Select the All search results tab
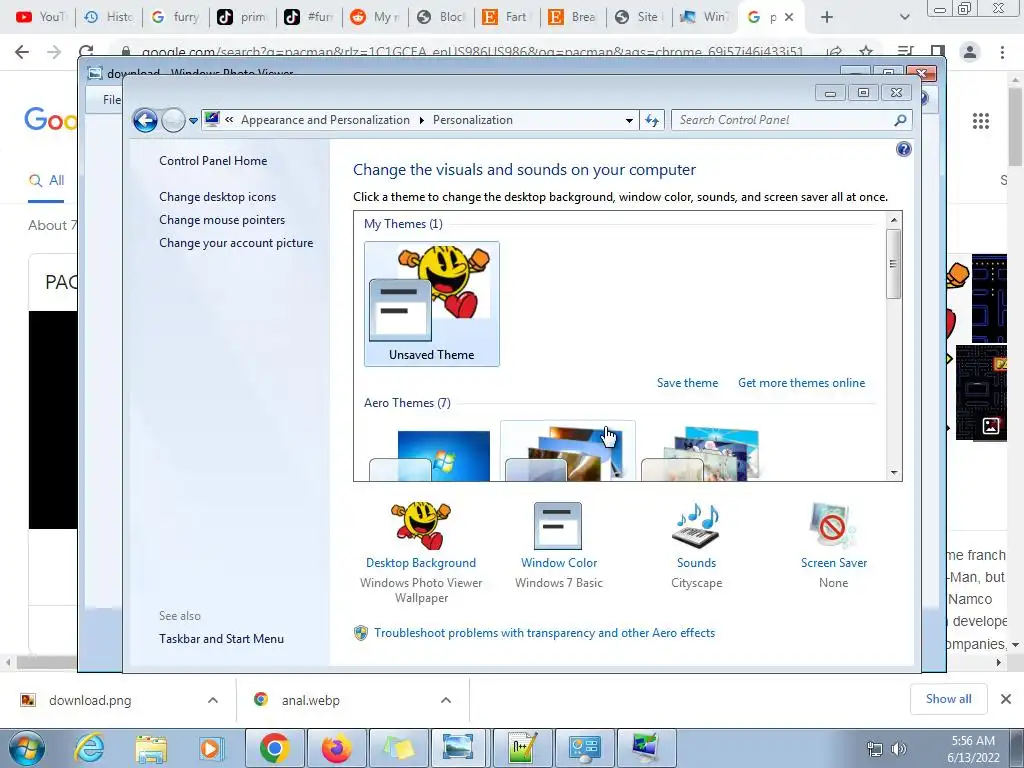Image resolution: width=1024 pixels, height=768 pixels. [46, 180]
